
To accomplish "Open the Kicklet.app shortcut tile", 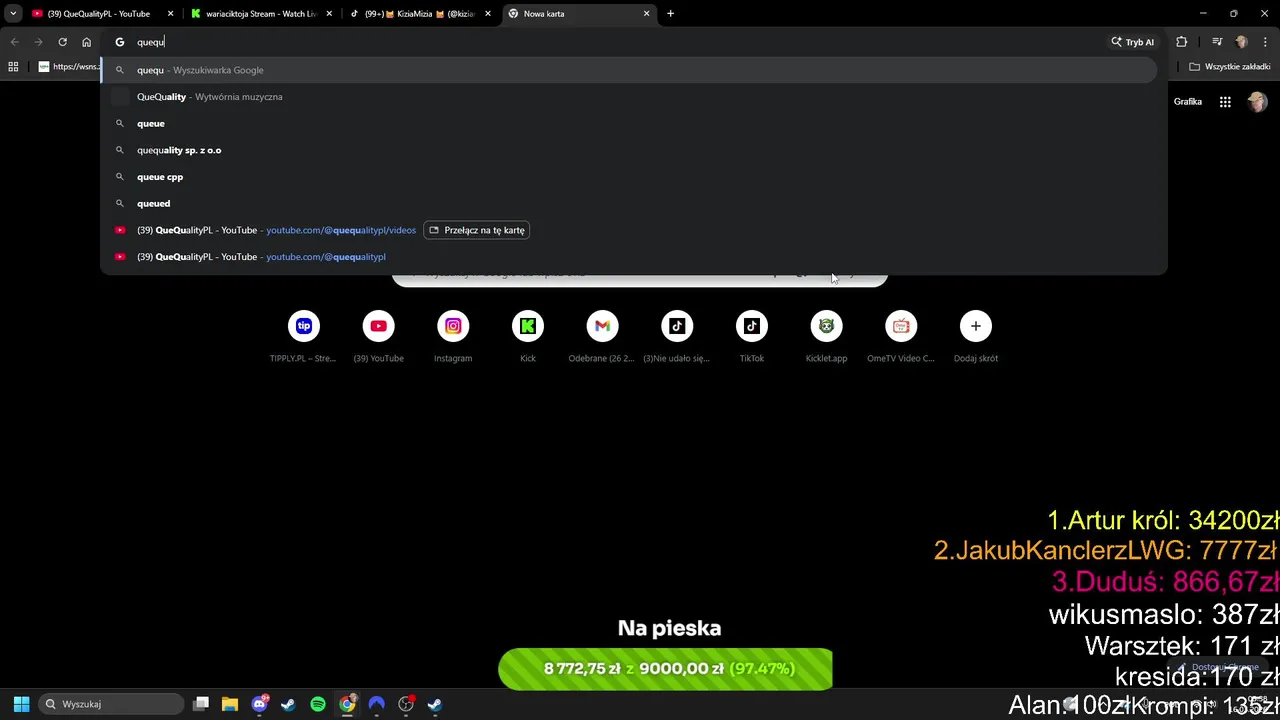I will pyautogui.click(x=826, y=326).
